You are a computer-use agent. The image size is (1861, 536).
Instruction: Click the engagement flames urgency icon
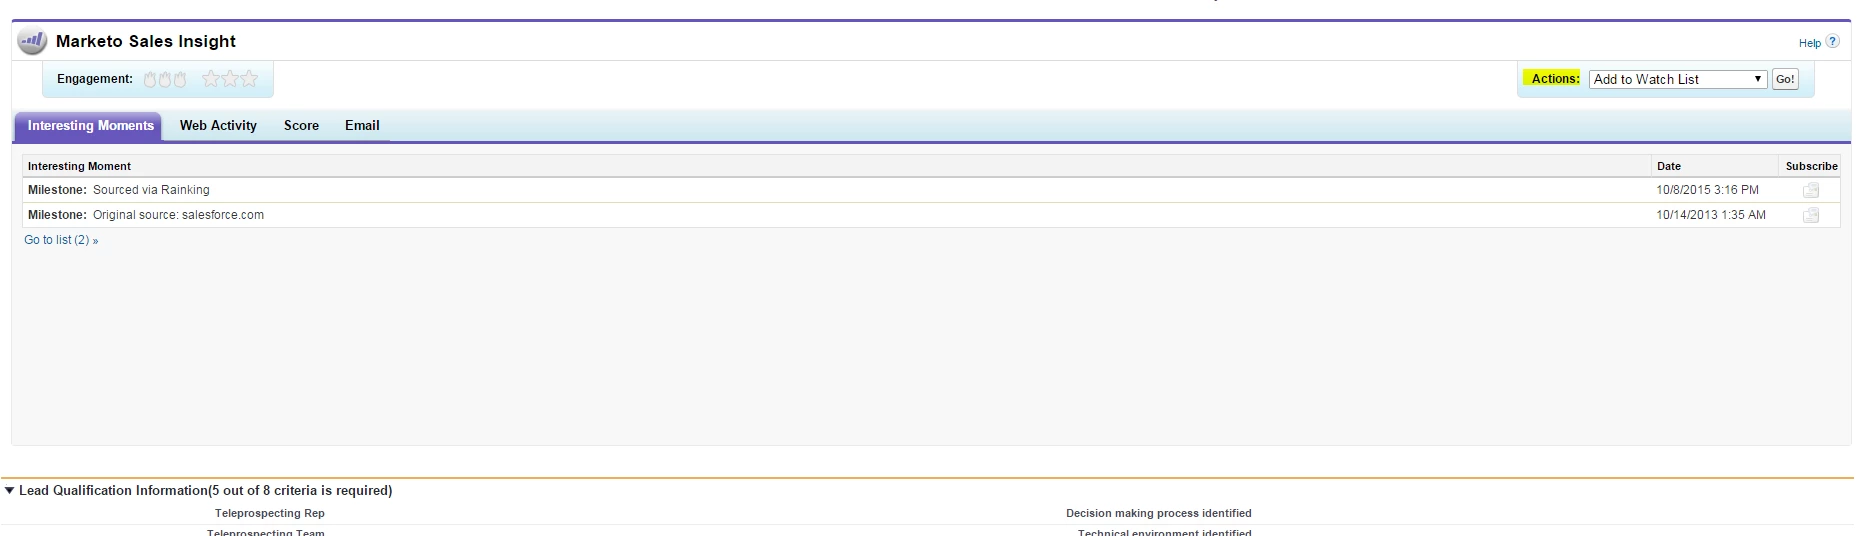click(x=165, y=79)
